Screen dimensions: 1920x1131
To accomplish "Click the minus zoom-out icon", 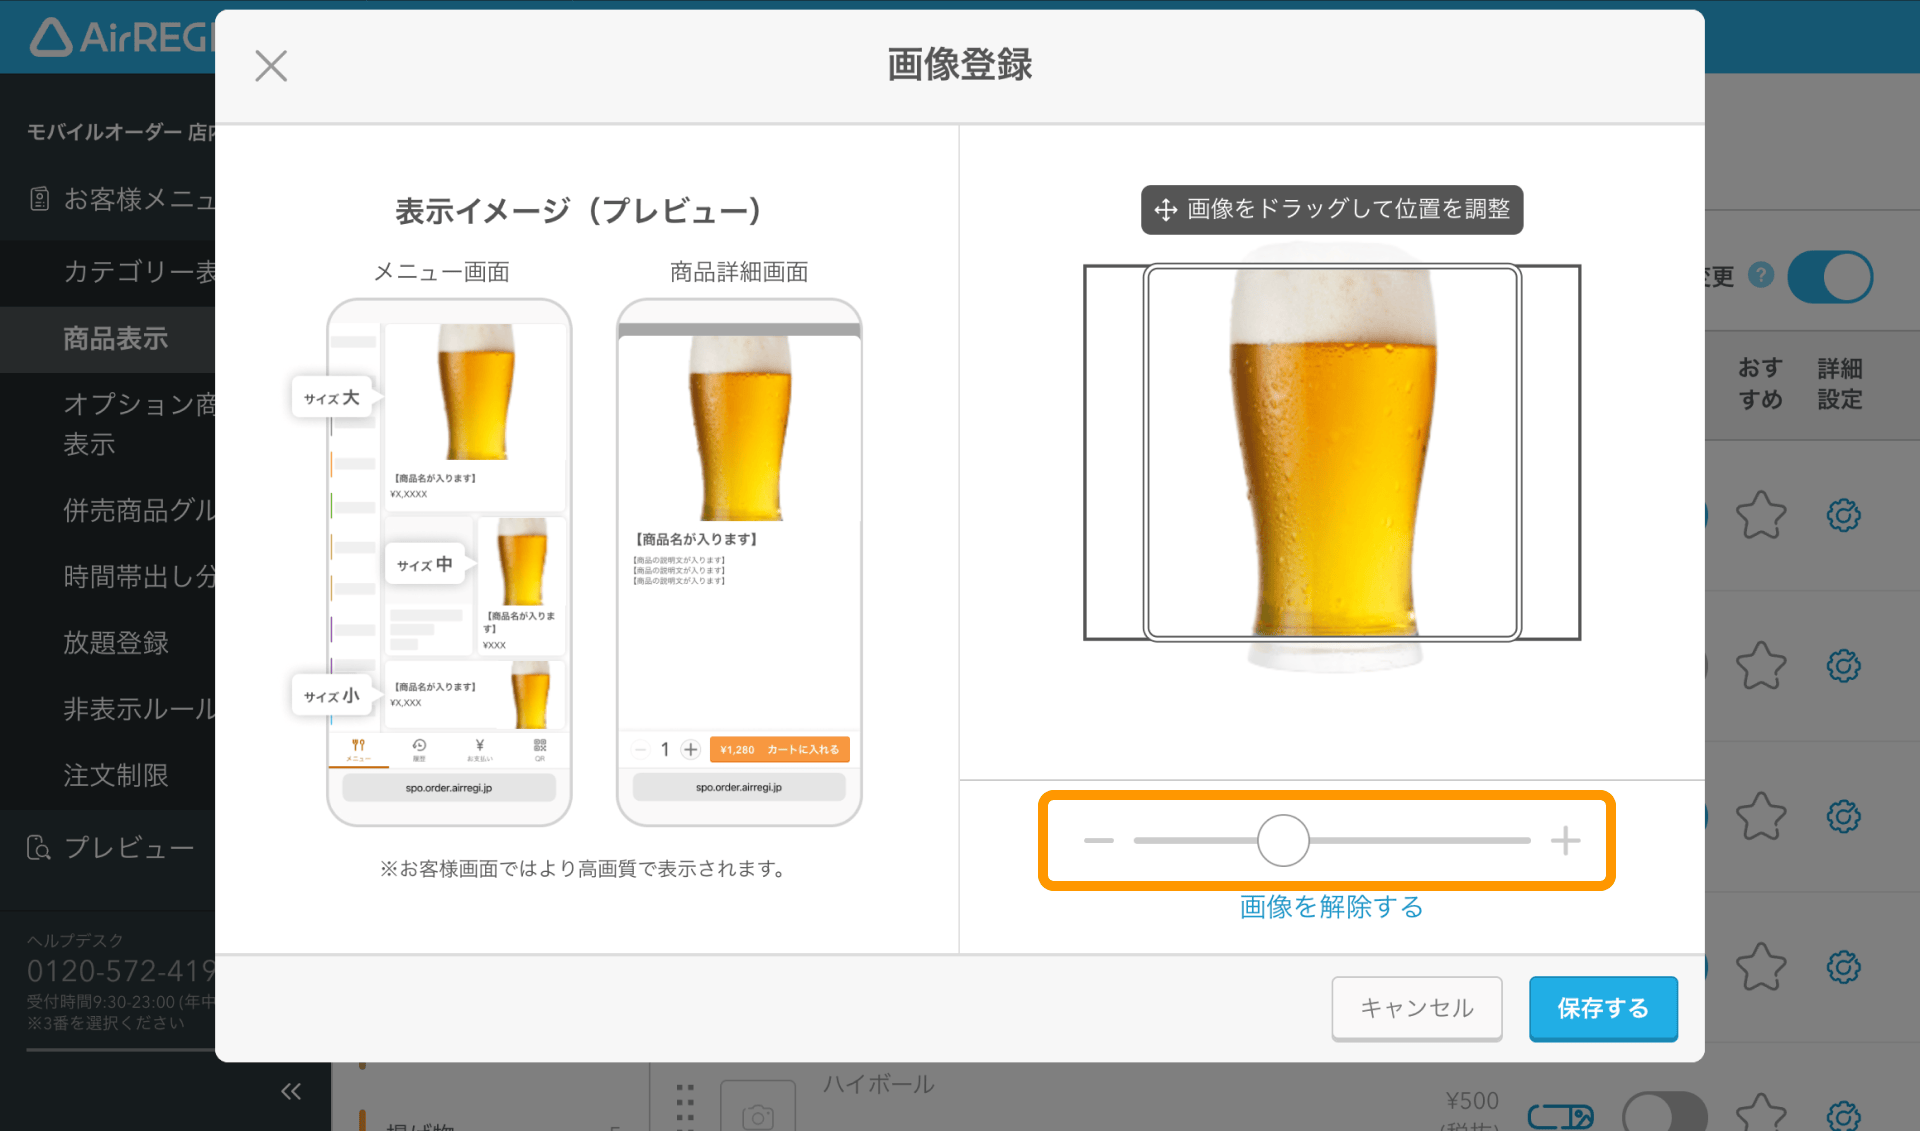I will click(1098, 841).
